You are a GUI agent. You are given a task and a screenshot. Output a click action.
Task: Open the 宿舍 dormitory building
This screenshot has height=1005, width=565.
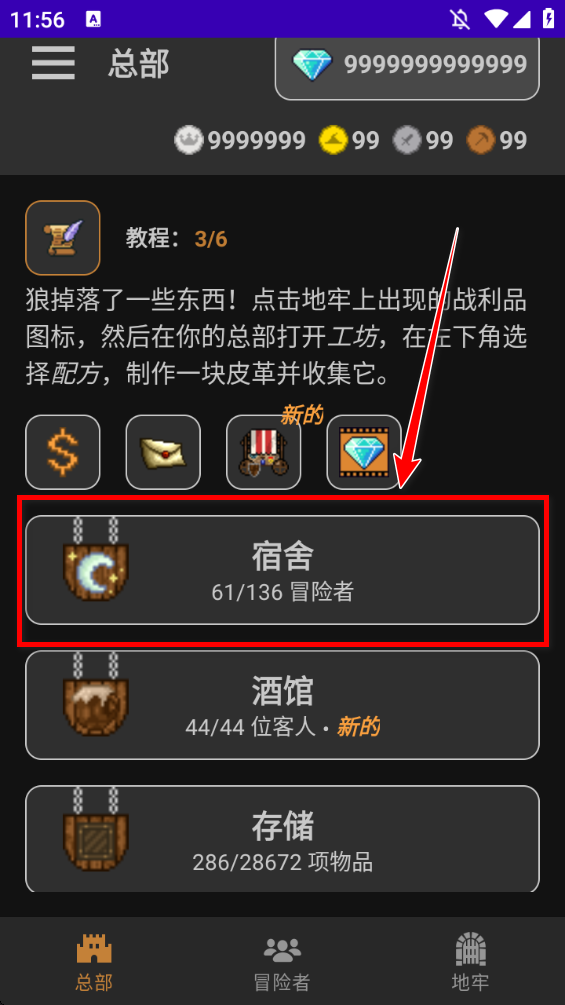pos(282,570)
